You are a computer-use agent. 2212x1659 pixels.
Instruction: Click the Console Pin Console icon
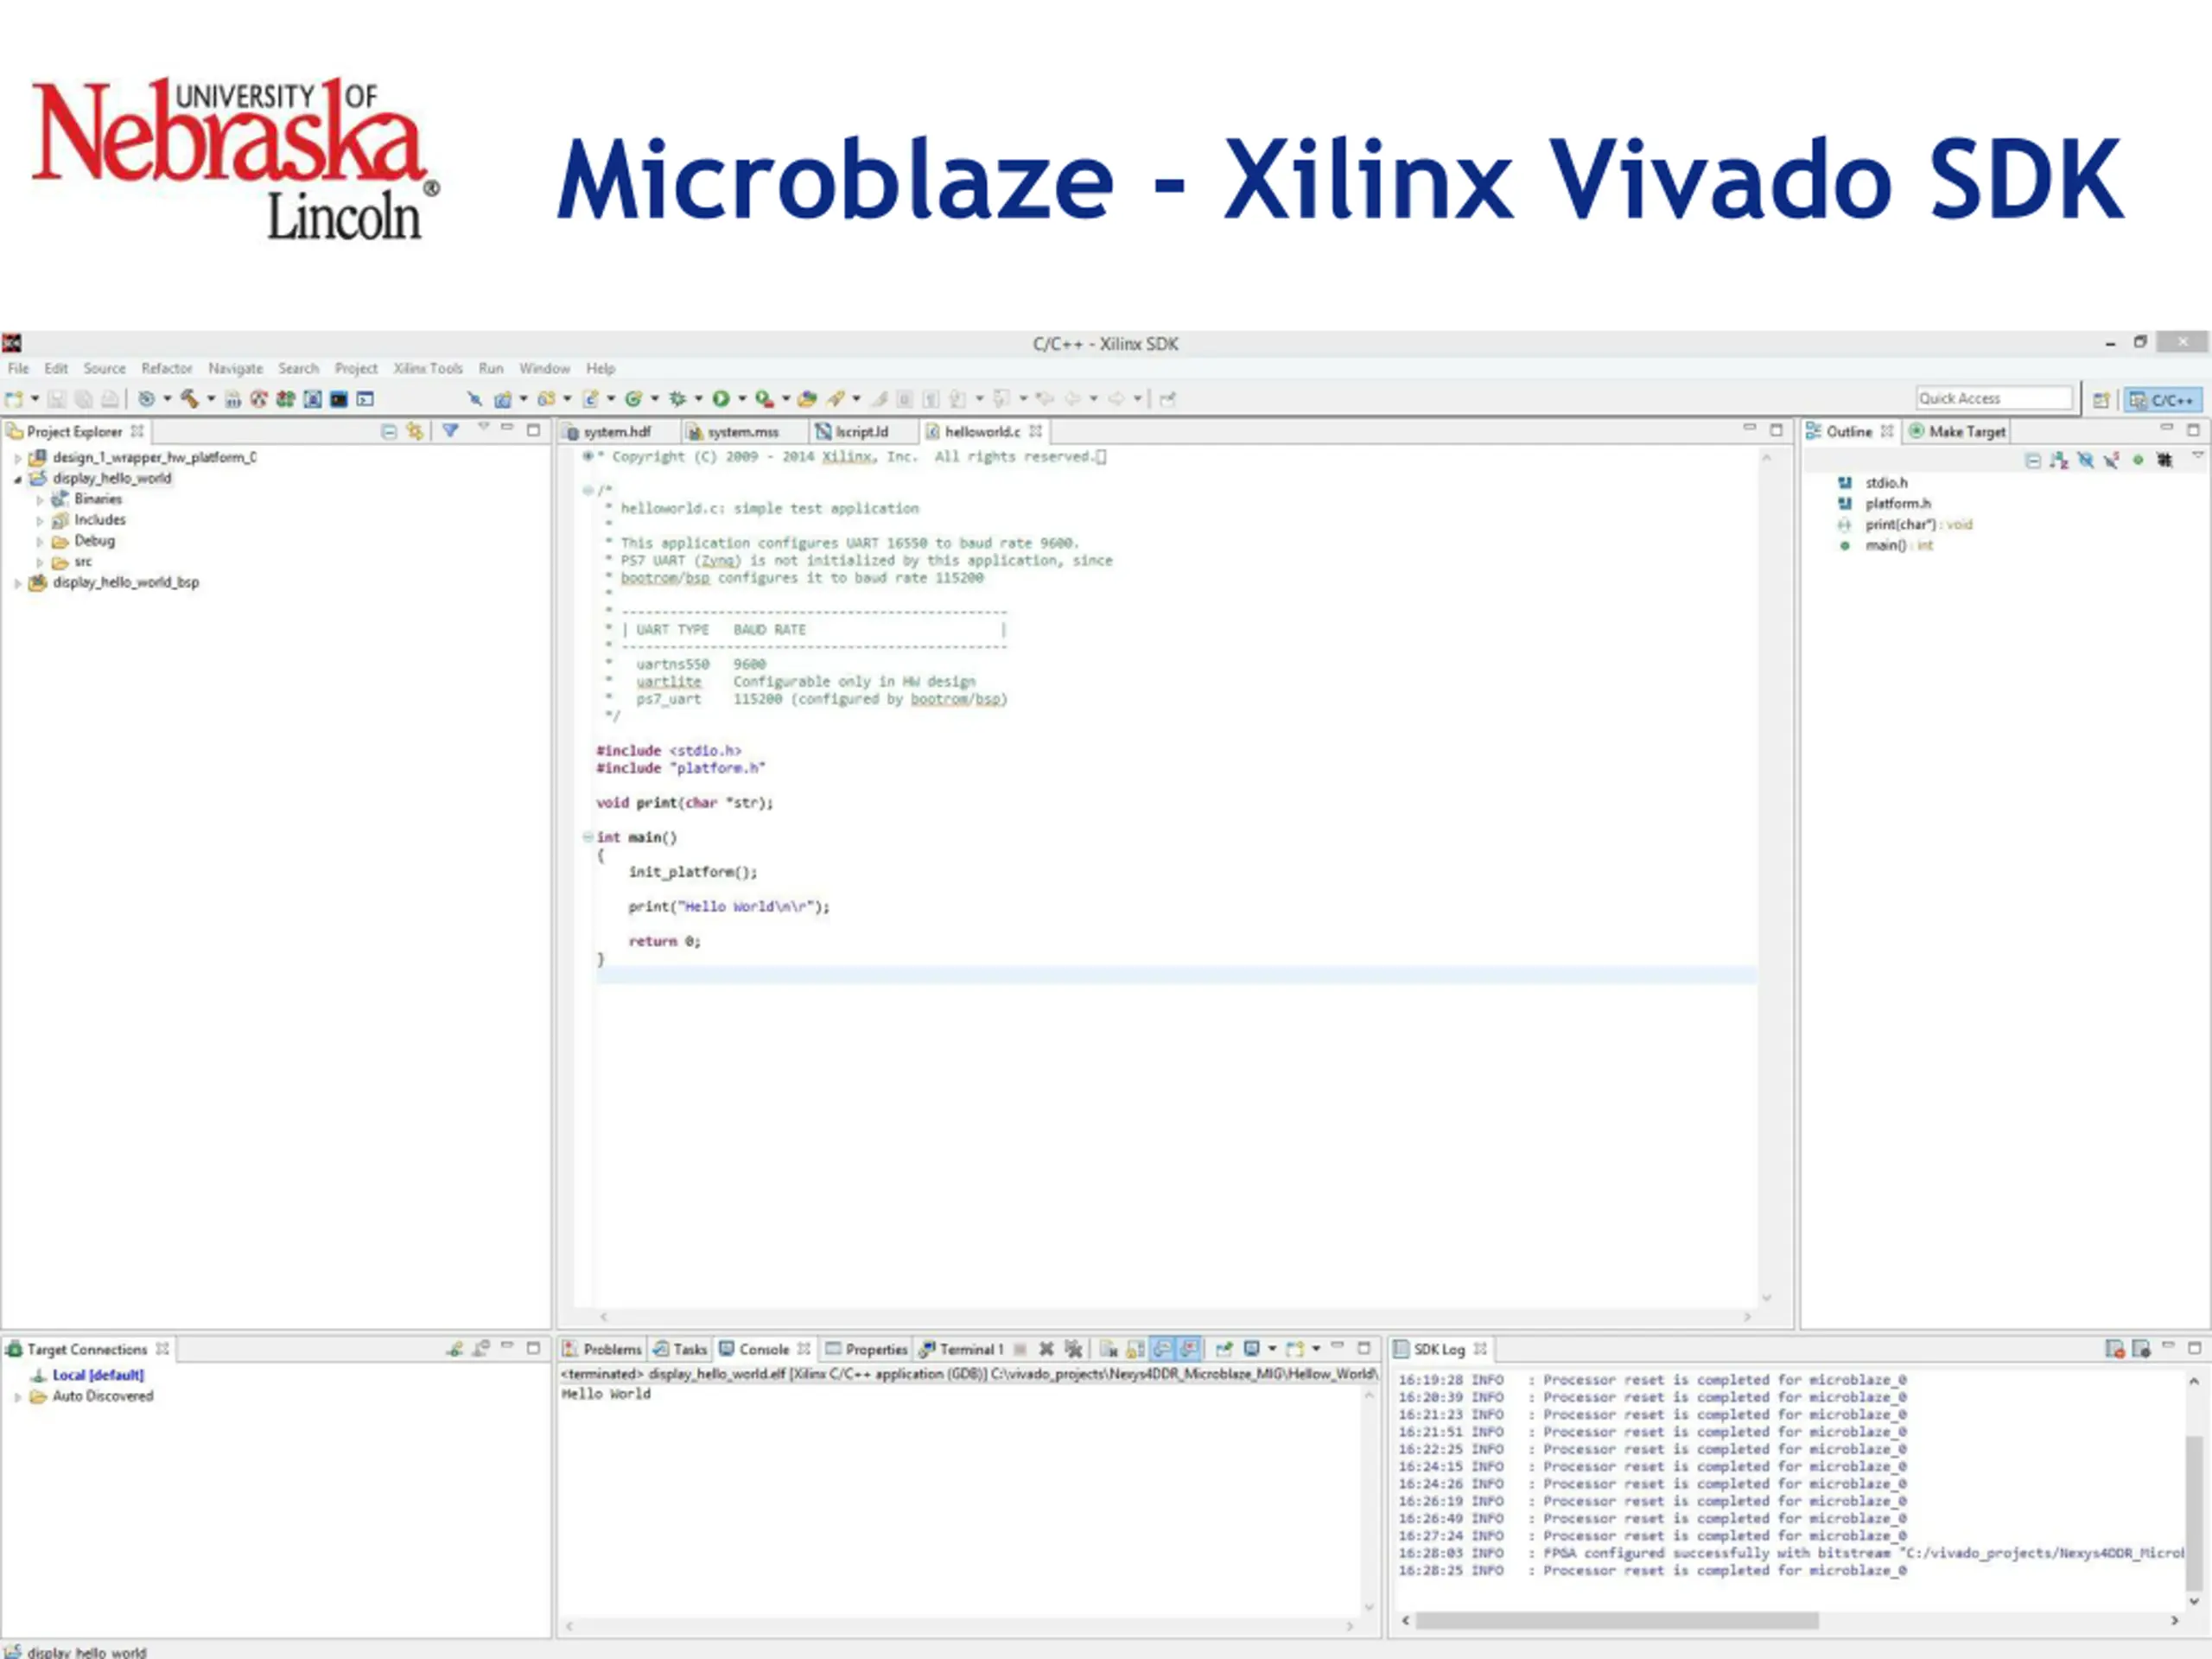(1223, 1349)
